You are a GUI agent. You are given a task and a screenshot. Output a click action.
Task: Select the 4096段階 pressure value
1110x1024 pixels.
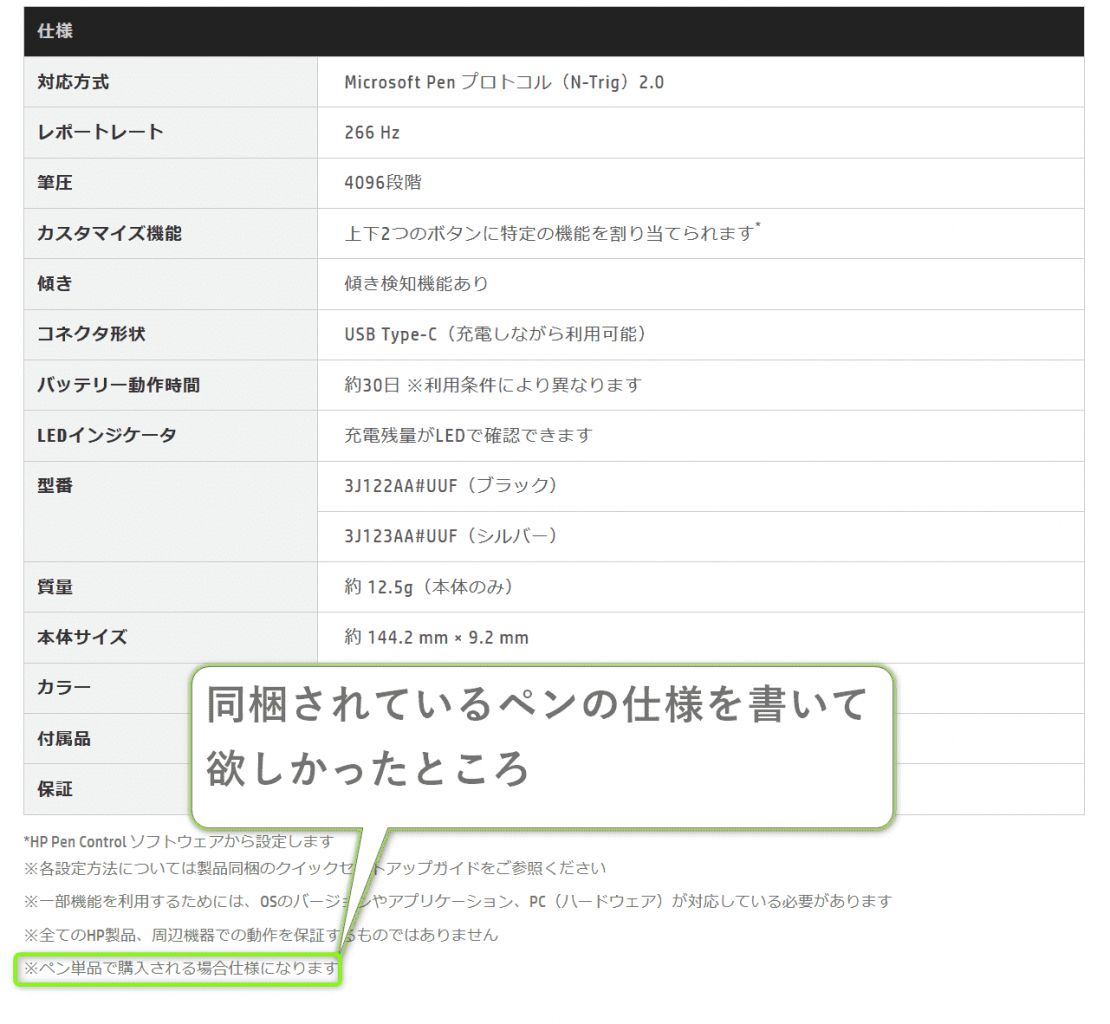tap(383, 183)
